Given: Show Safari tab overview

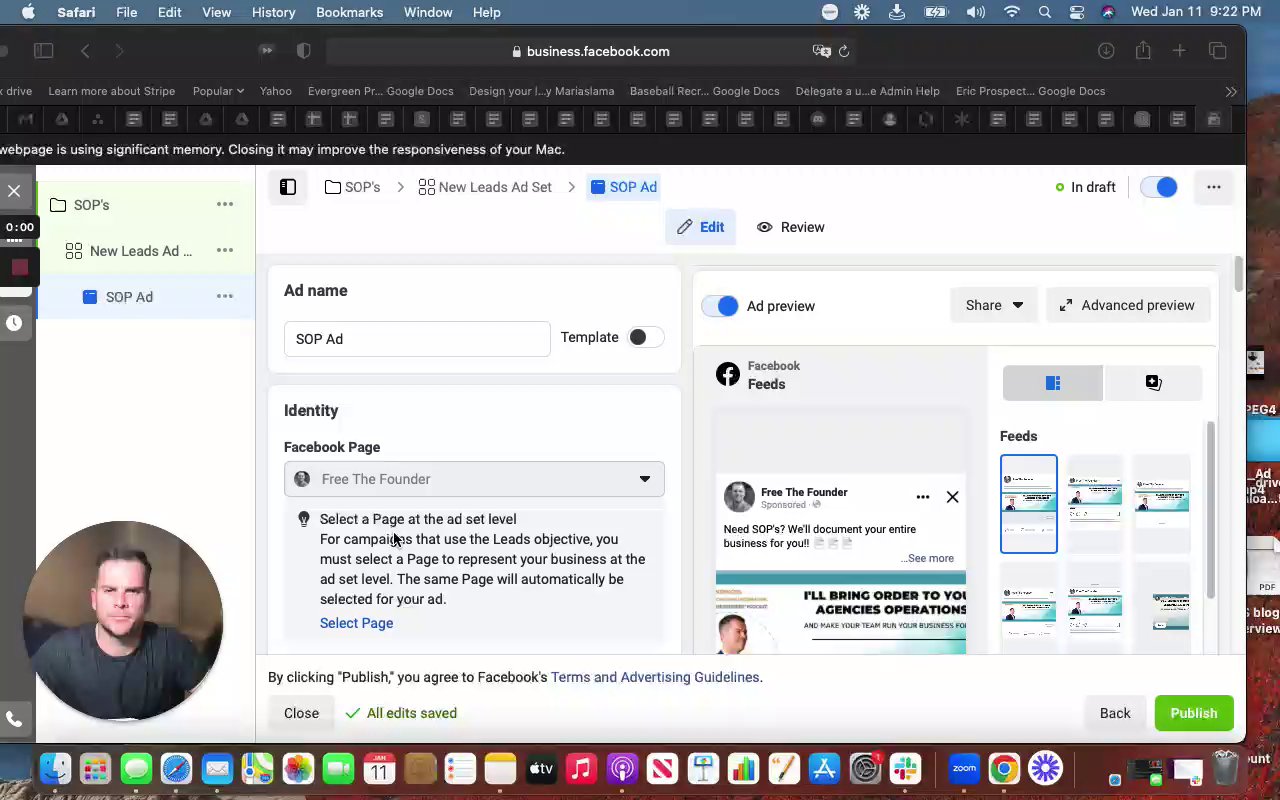Looking at the screenshot, I should (x=1218, y=51).
